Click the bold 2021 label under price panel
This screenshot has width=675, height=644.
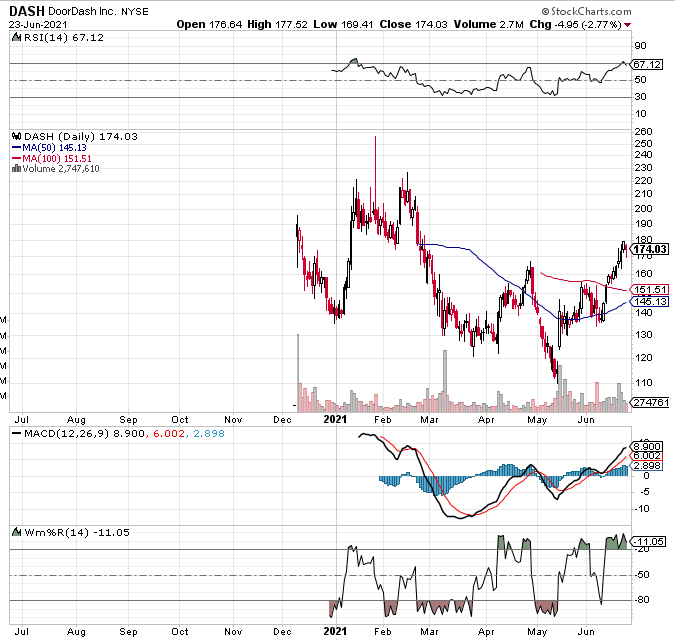335,419
